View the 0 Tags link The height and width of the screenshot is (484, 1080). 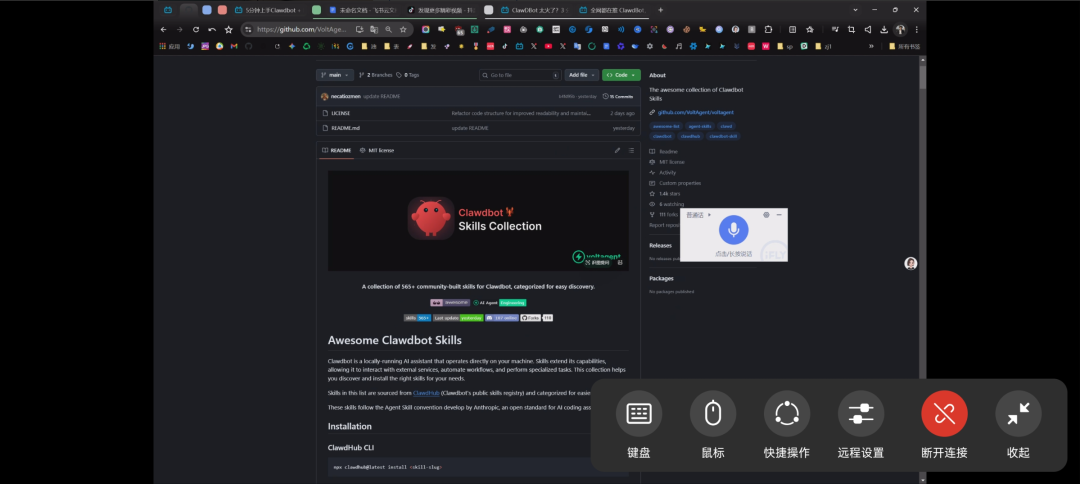tap(408, 75)
